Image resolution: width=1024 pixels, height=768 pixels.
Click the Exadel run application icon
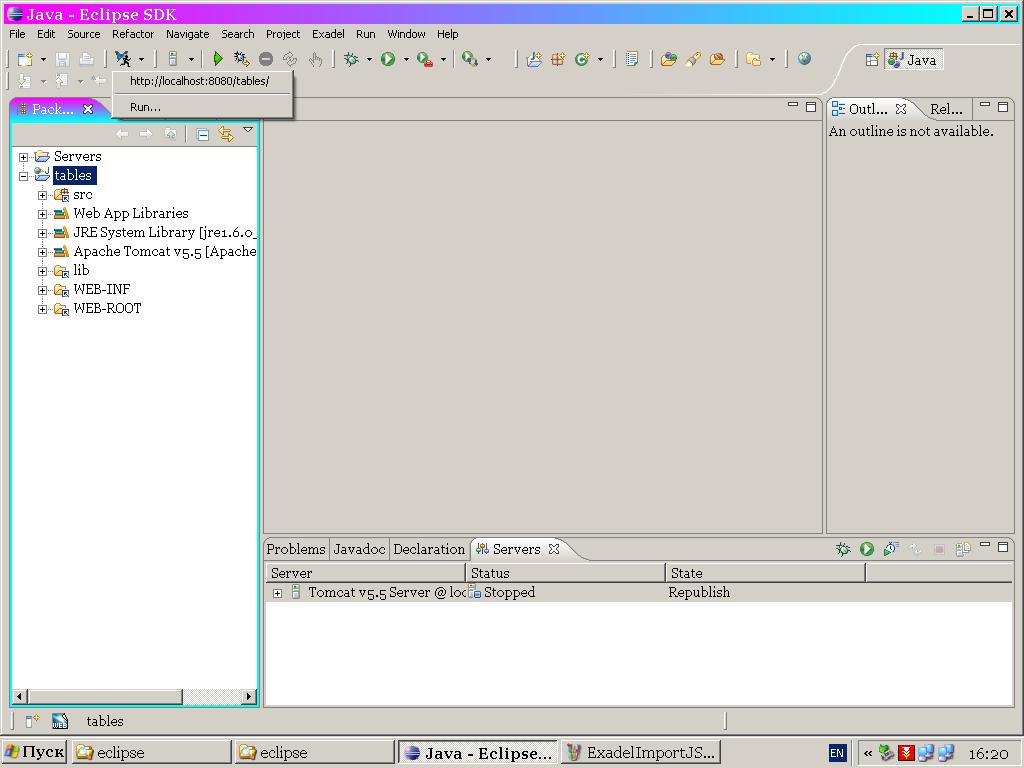click(123, 59)
